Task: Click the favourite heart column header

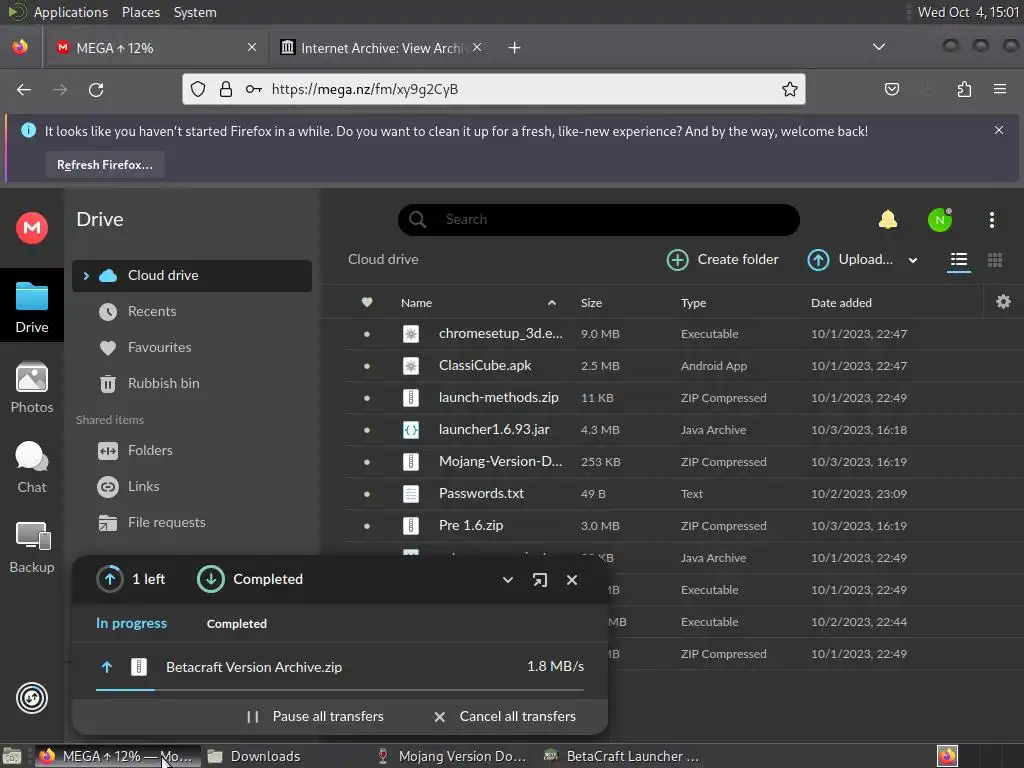Action: (366, 302)
